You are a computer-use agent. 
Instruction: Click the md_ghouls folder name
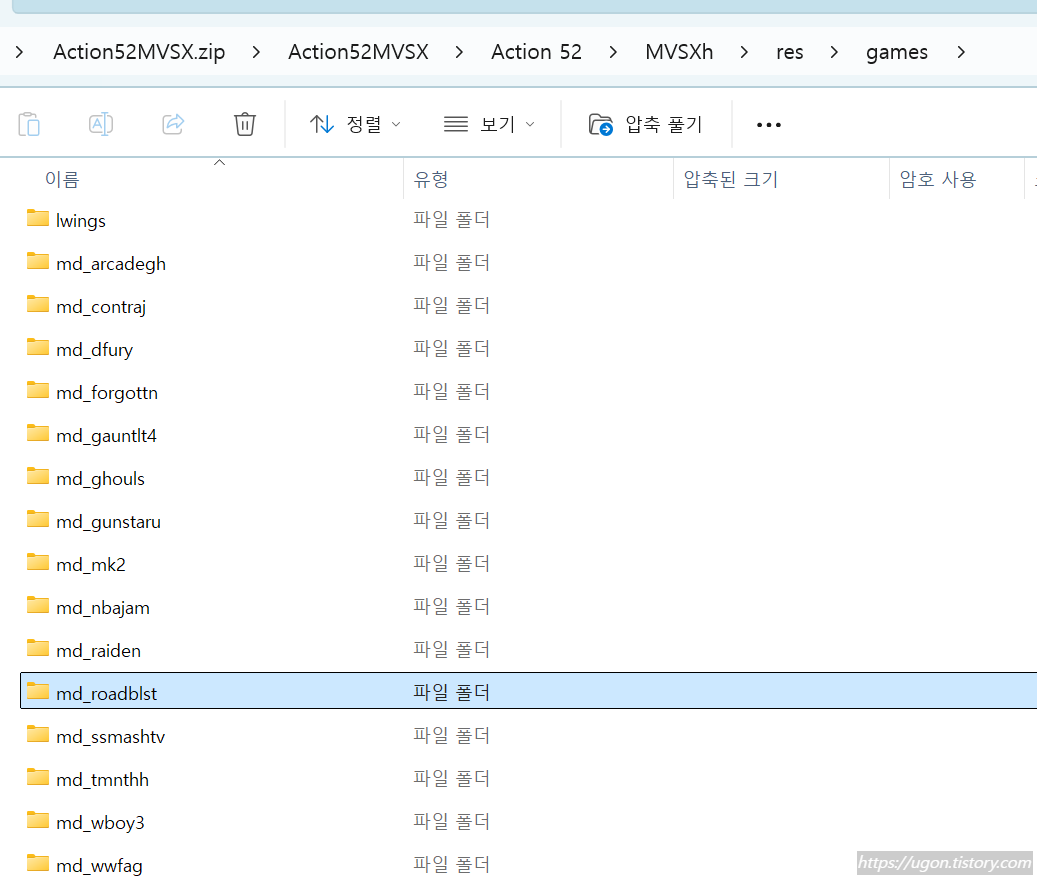(101, 479)
